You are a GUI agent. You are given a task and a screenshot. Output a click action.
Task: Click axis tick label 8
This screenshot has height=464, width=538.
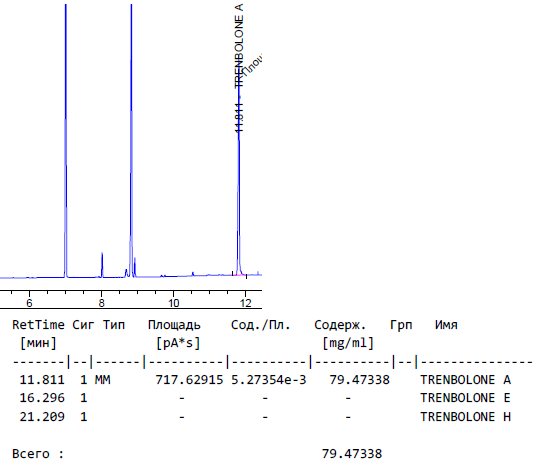(101, 303)
